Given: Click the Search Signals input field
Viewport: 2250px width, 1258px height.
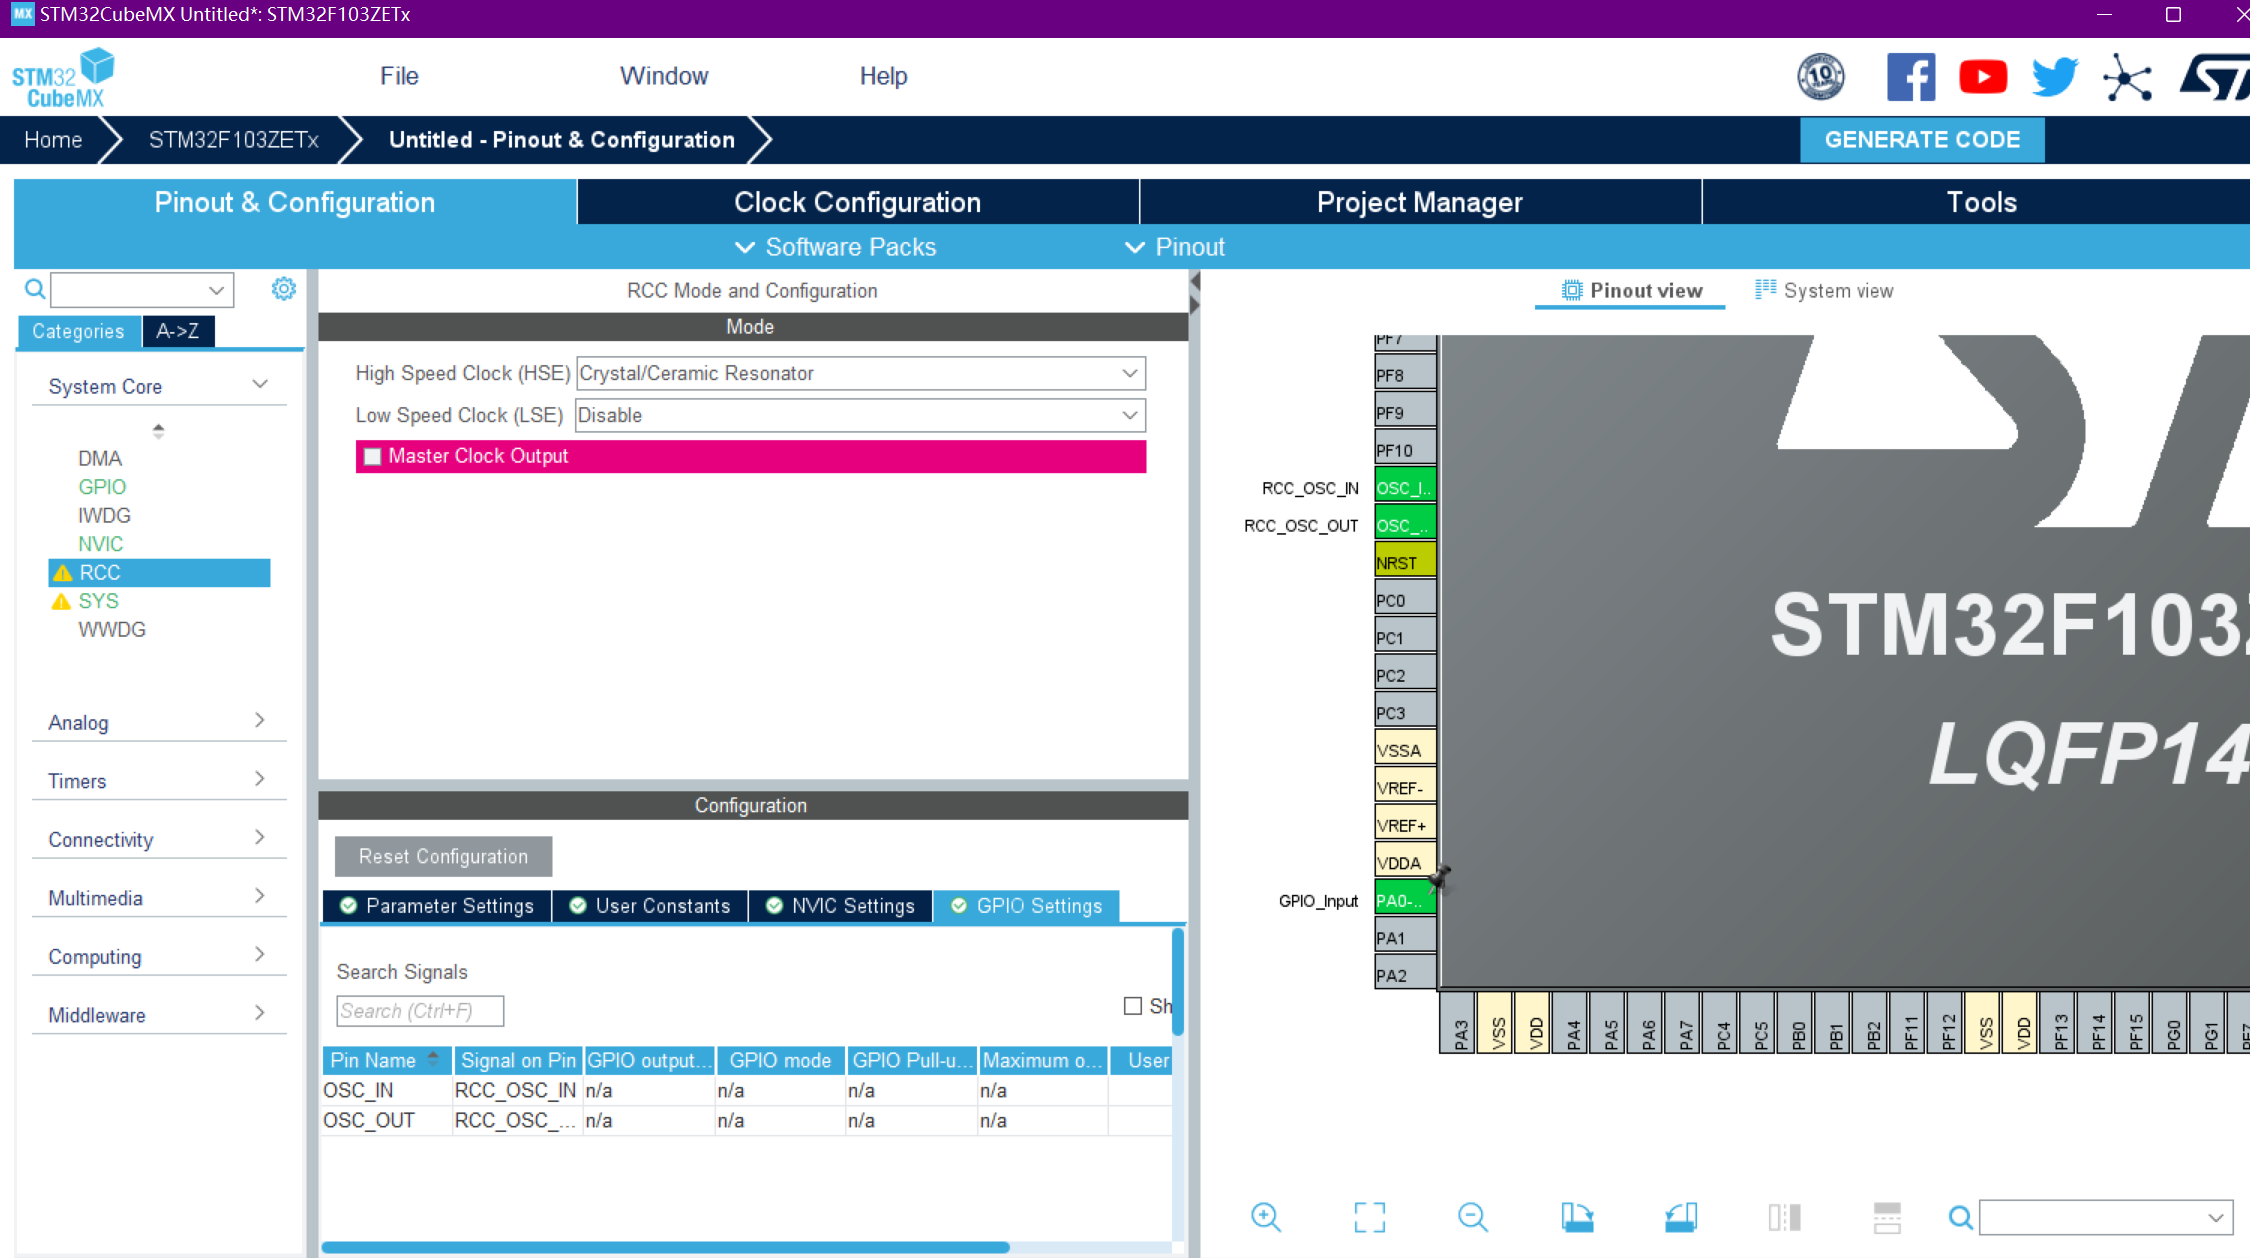Looking at the screenshot, I should click(419, 1011).
